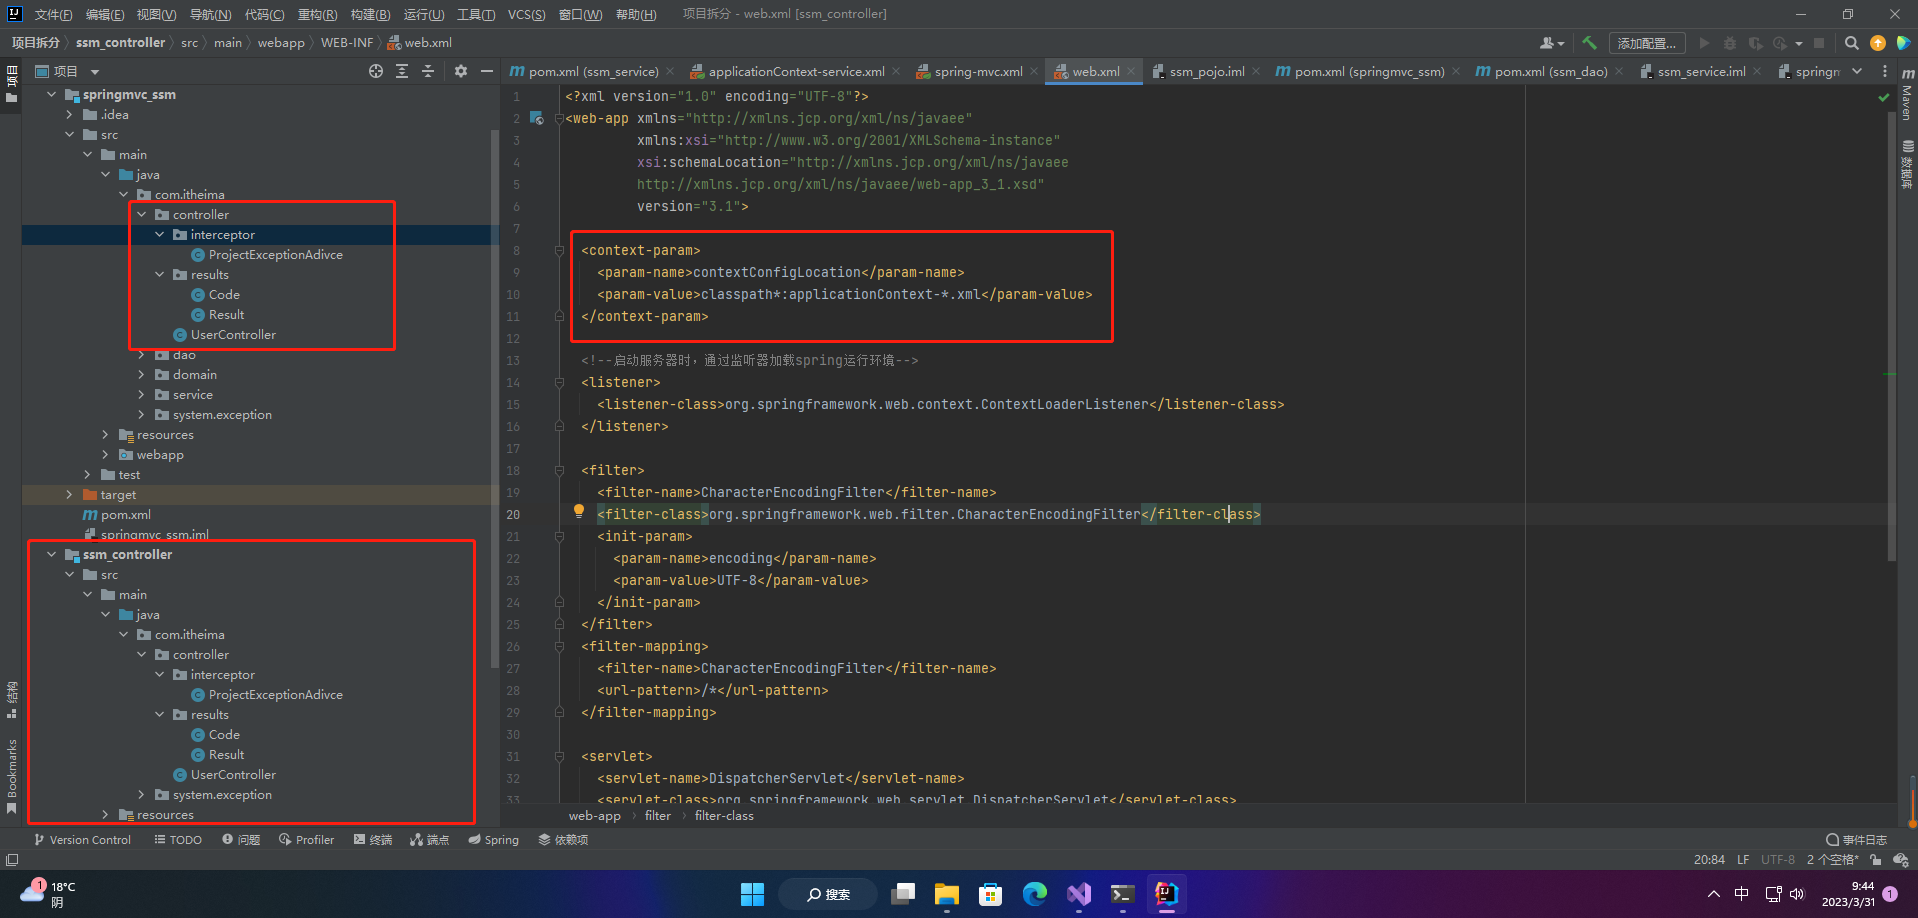Screen dimensions: 1918x918
Task: Open project panel gear options
Action: click(461, 71)
